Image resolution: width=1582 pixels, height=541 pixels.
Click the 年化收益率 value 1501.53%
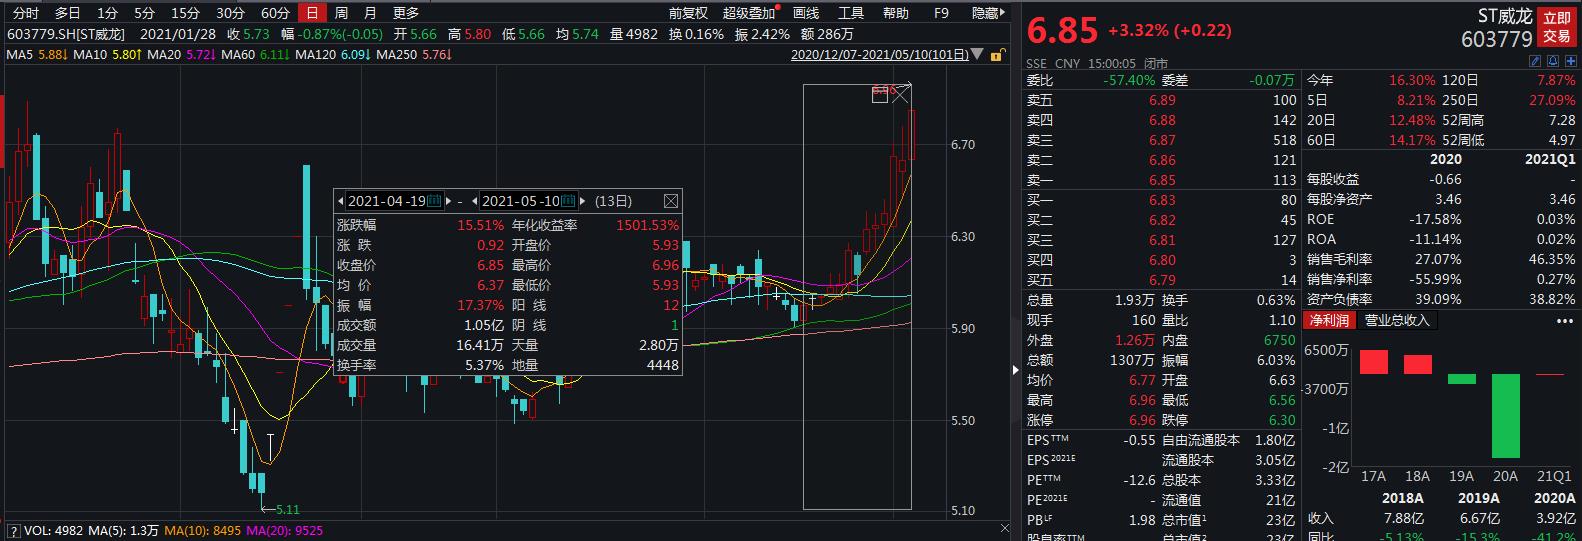click(648, 225)
